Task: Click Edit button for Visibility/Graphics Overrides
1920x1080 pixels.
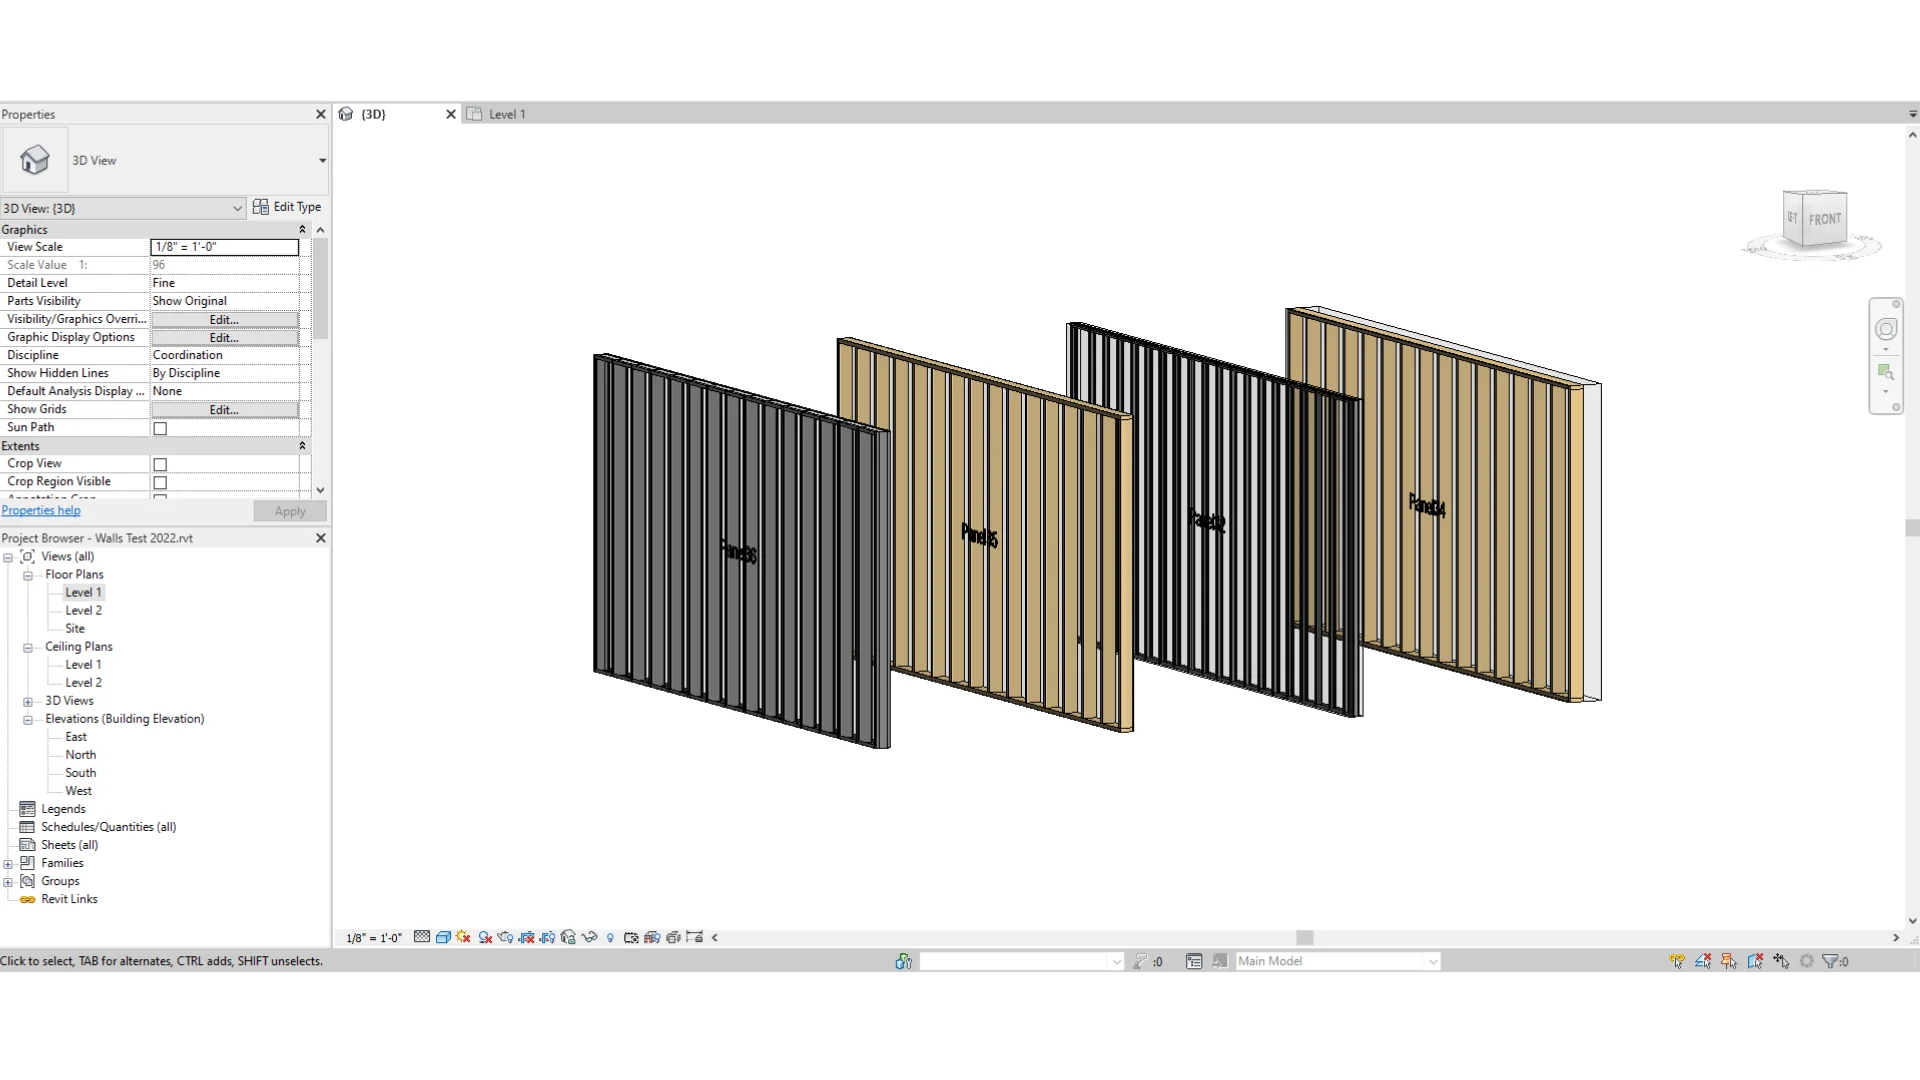Action: click(x=224, y=320)
